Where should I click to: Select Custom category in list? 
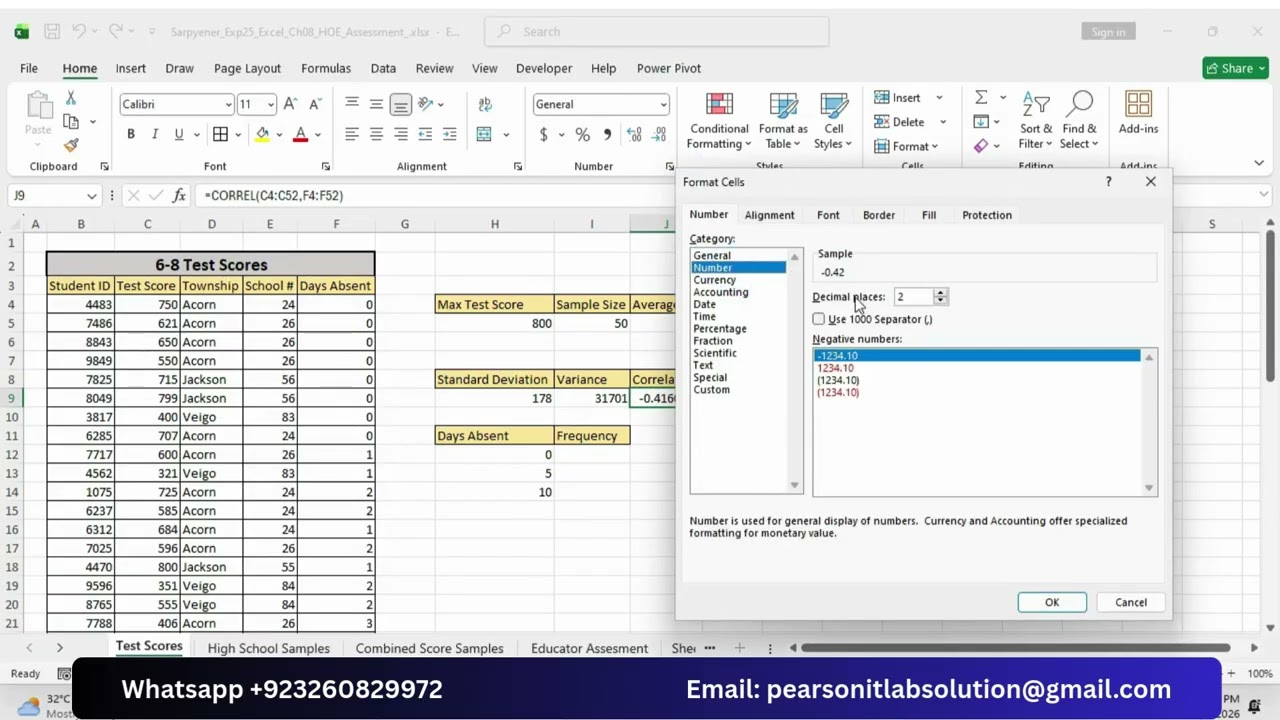tap(712, 390)
